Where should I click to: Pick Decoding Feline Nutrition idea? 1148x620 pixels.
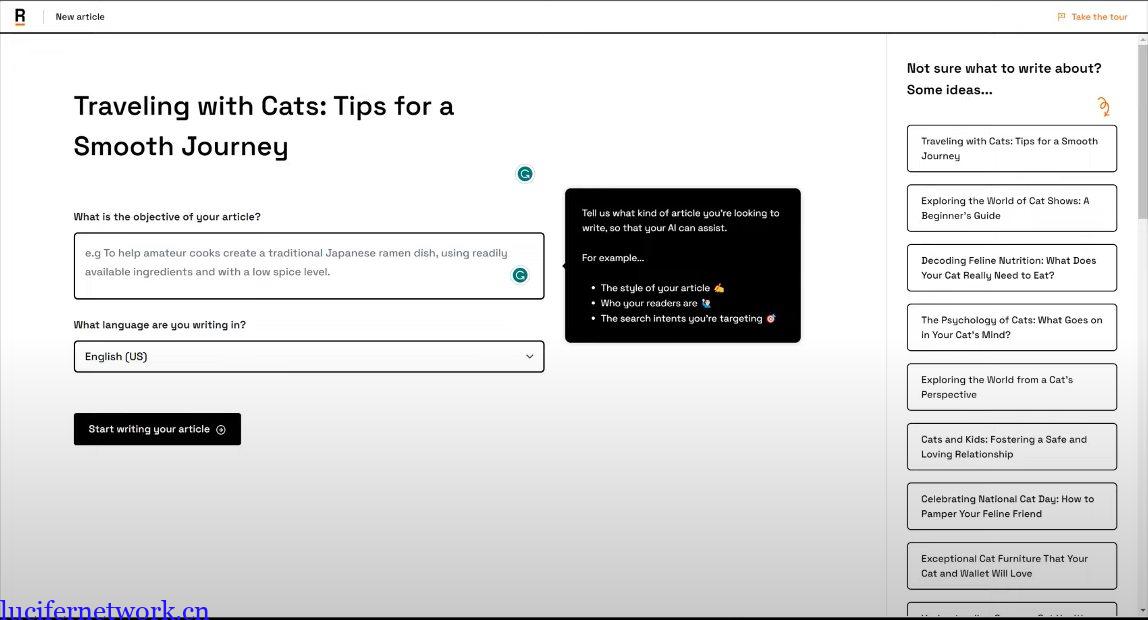pyautogui.click(x=1011, y=268)
